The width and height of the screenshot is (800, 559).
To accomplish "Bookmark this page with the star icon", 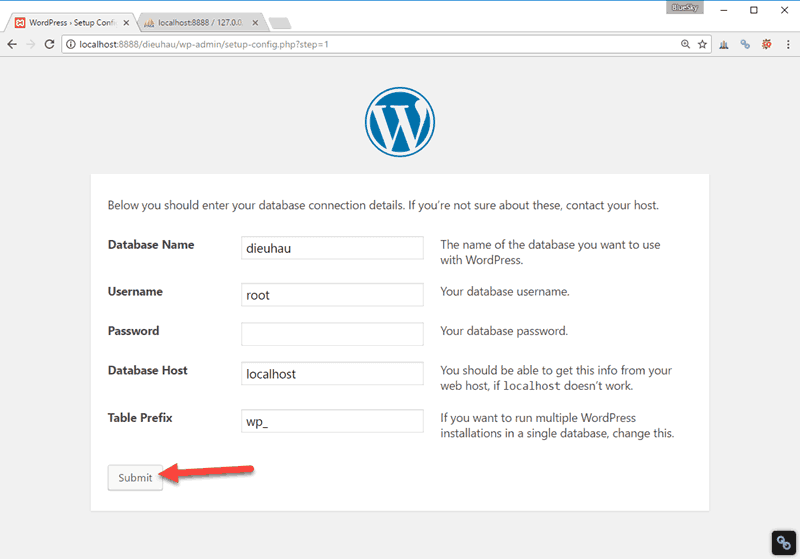I will point(702,44).
